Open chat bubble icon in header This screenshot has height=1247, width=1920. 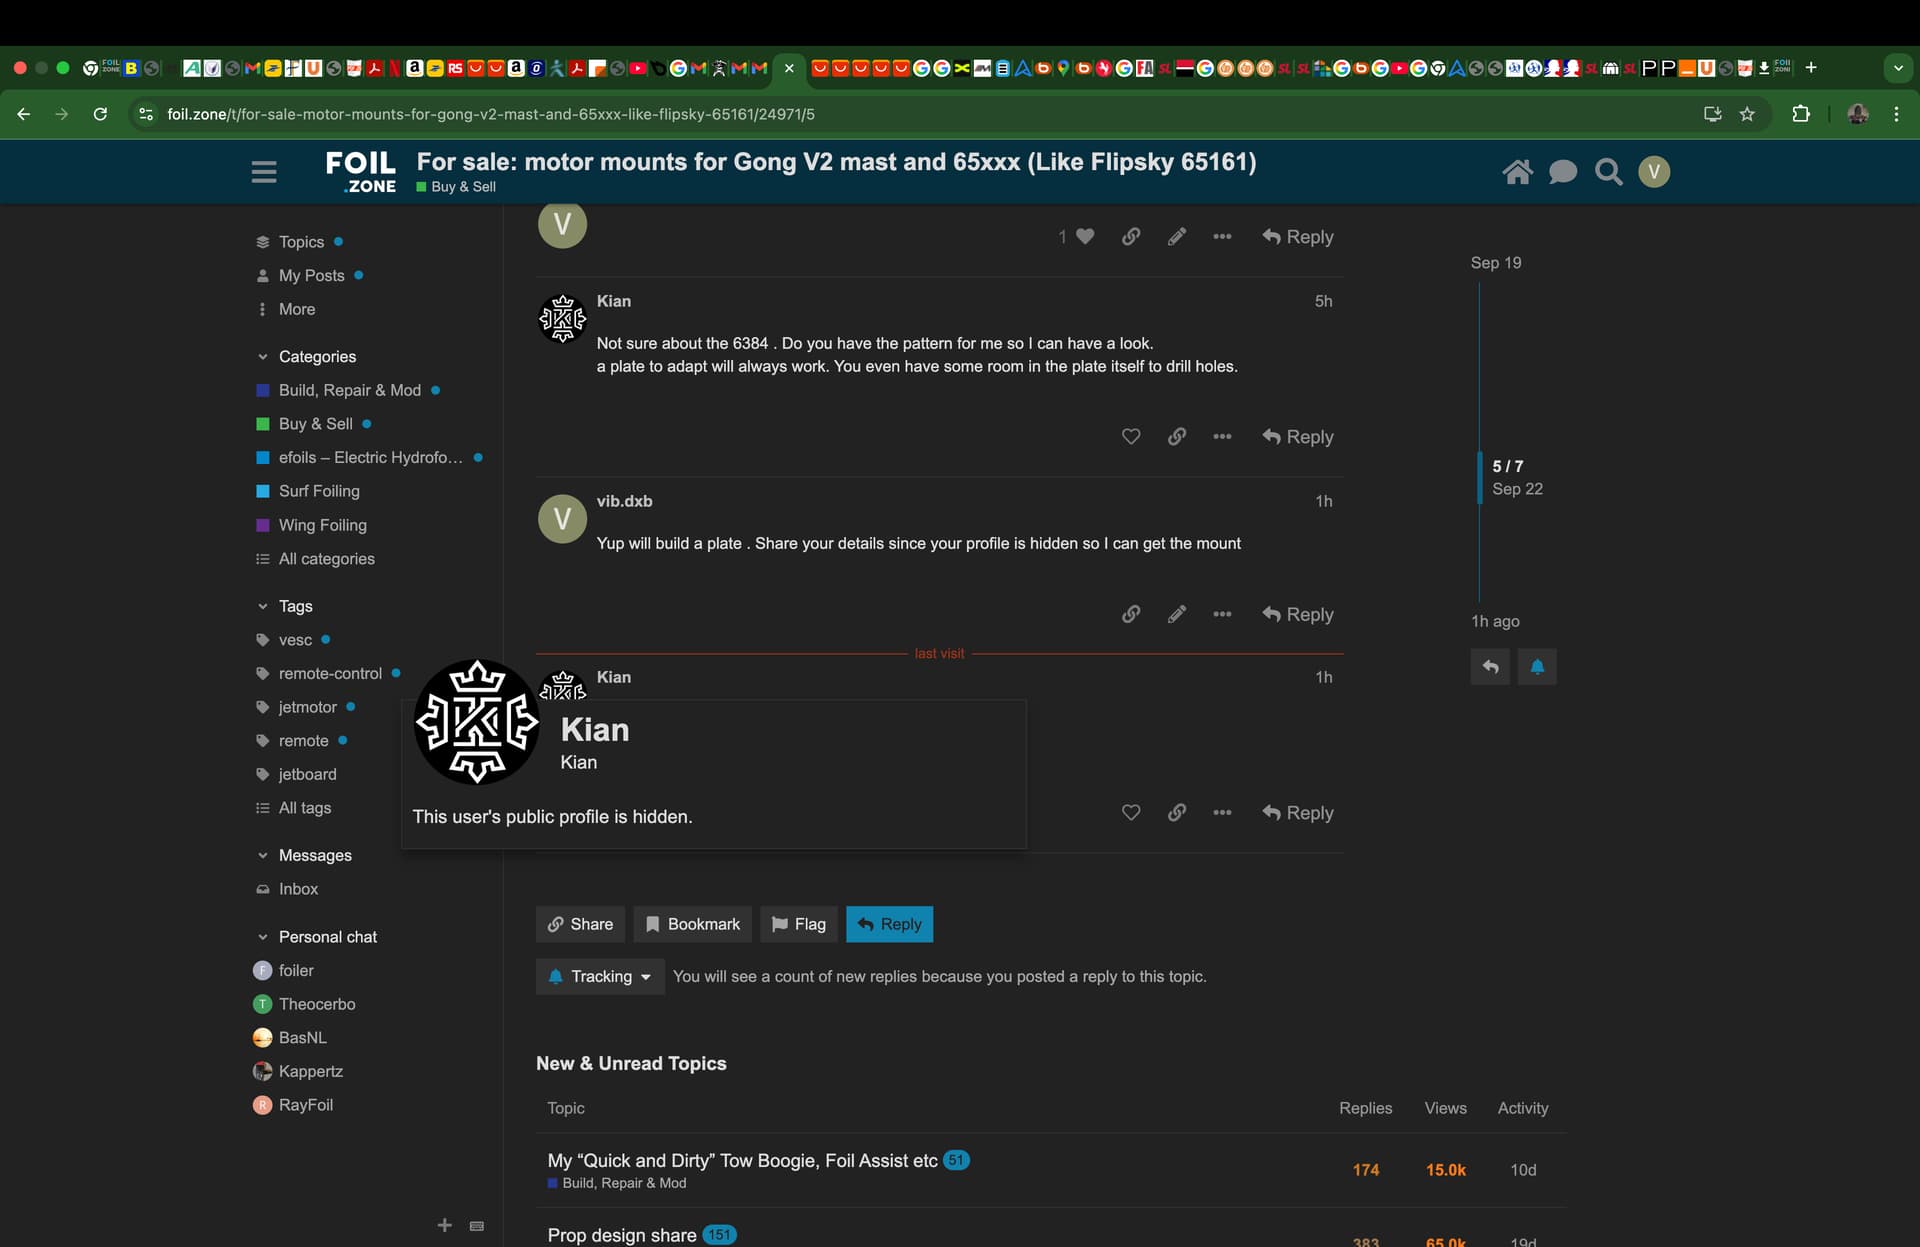coord(1562,172)
